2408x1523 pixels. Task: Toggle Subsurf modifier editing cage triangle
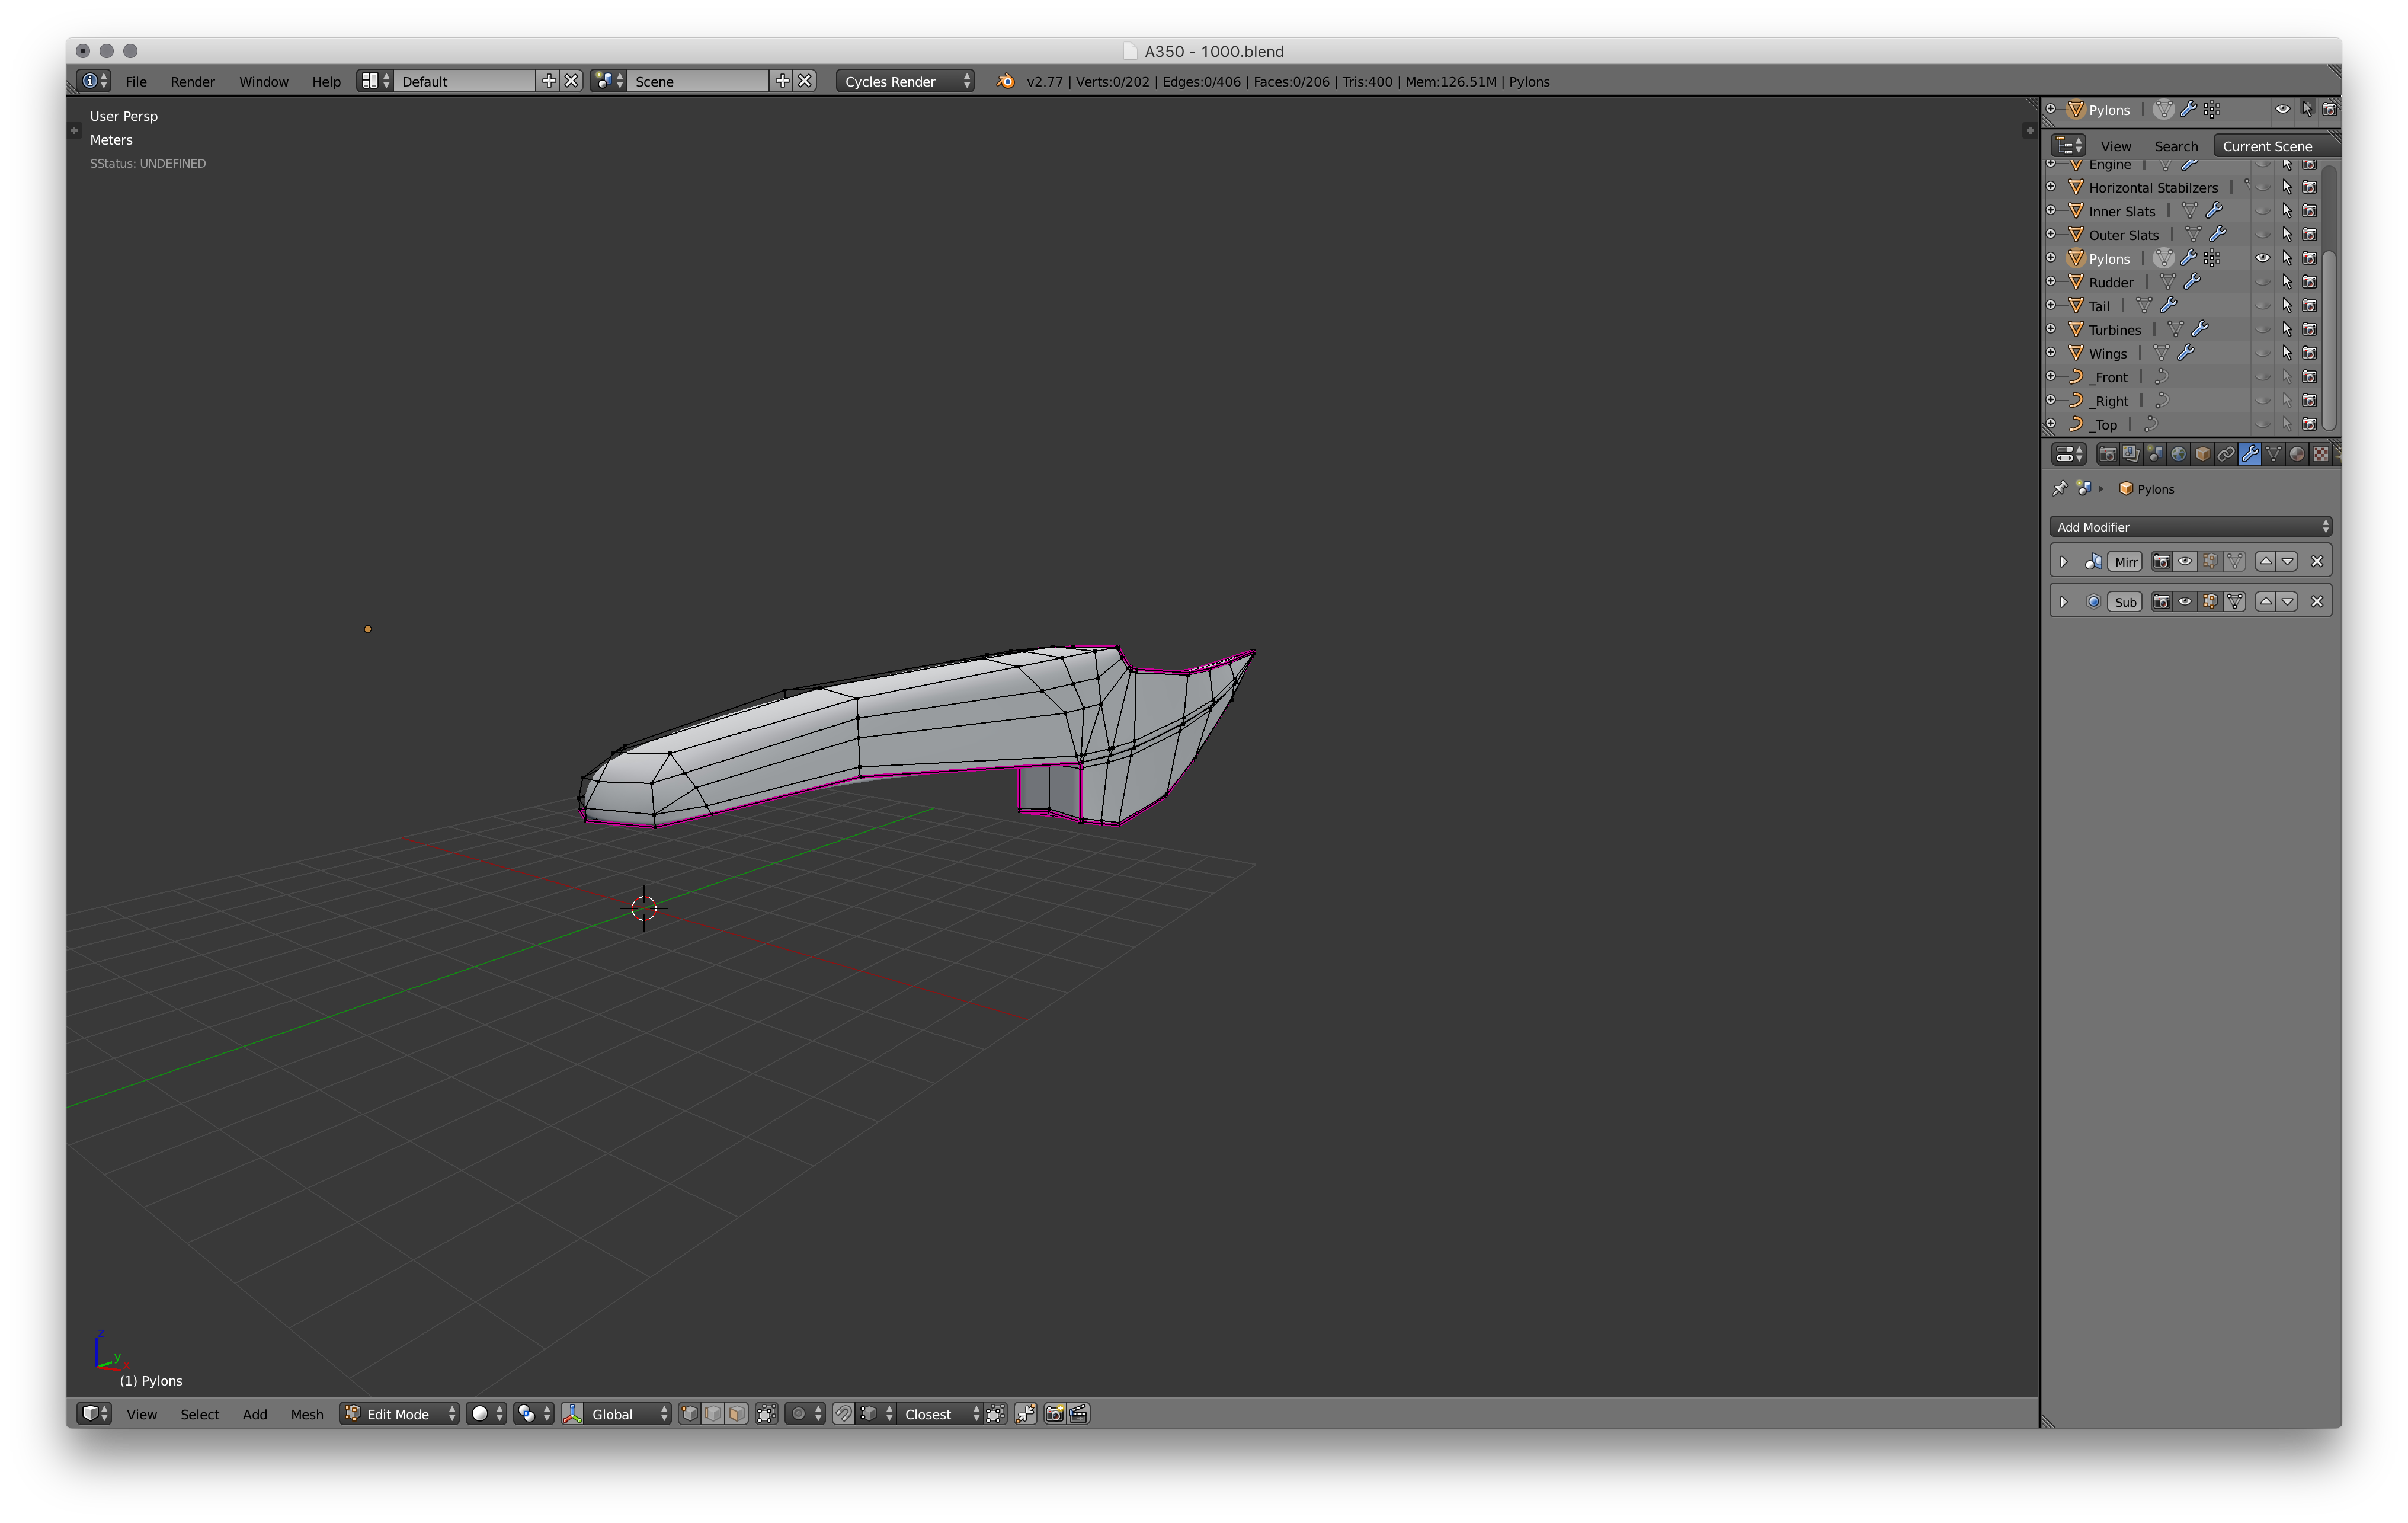(x=2235, y=601)
